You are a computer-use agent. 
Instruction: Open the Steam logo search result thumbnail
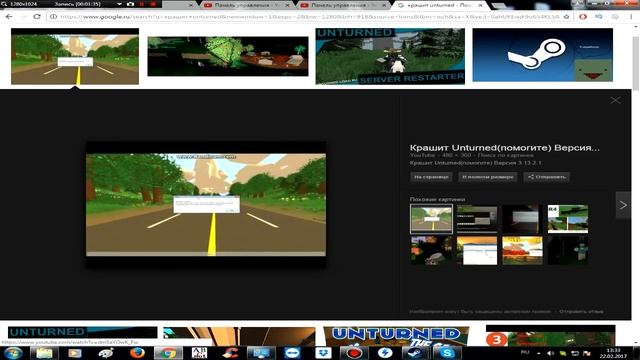[542, 55]
